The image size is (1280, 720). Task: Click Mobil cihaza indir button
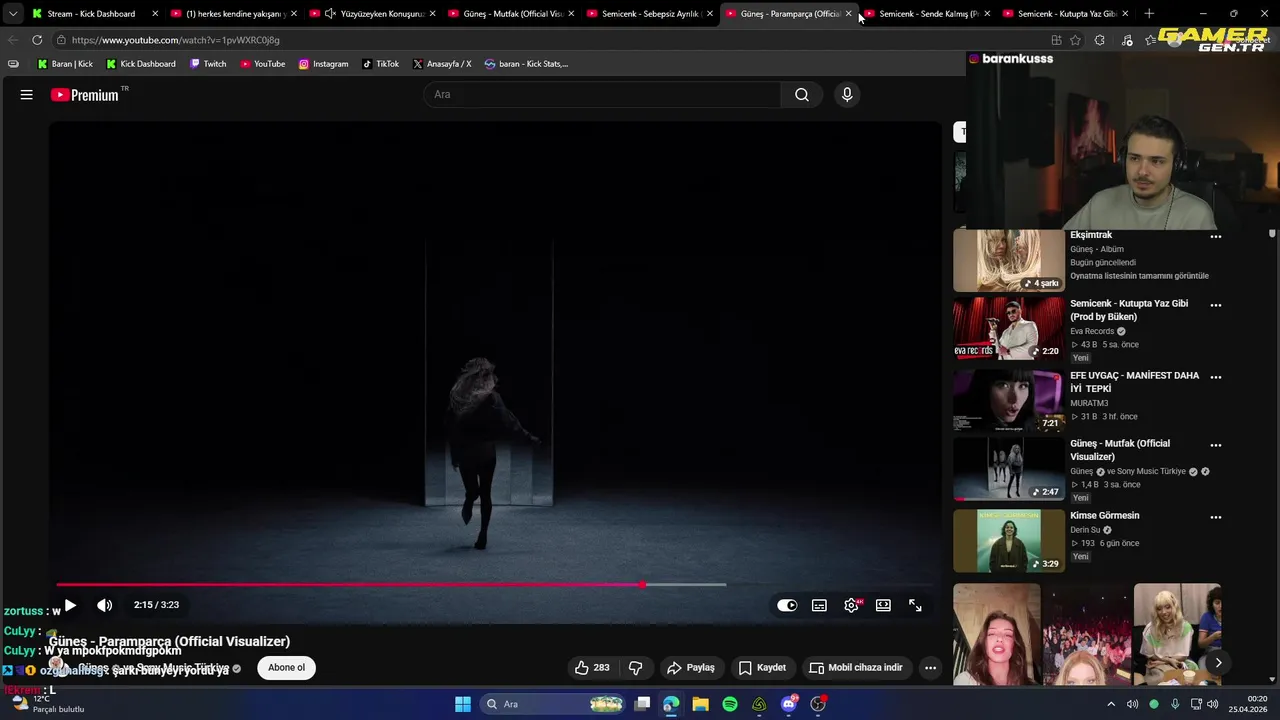coord(856,668)
